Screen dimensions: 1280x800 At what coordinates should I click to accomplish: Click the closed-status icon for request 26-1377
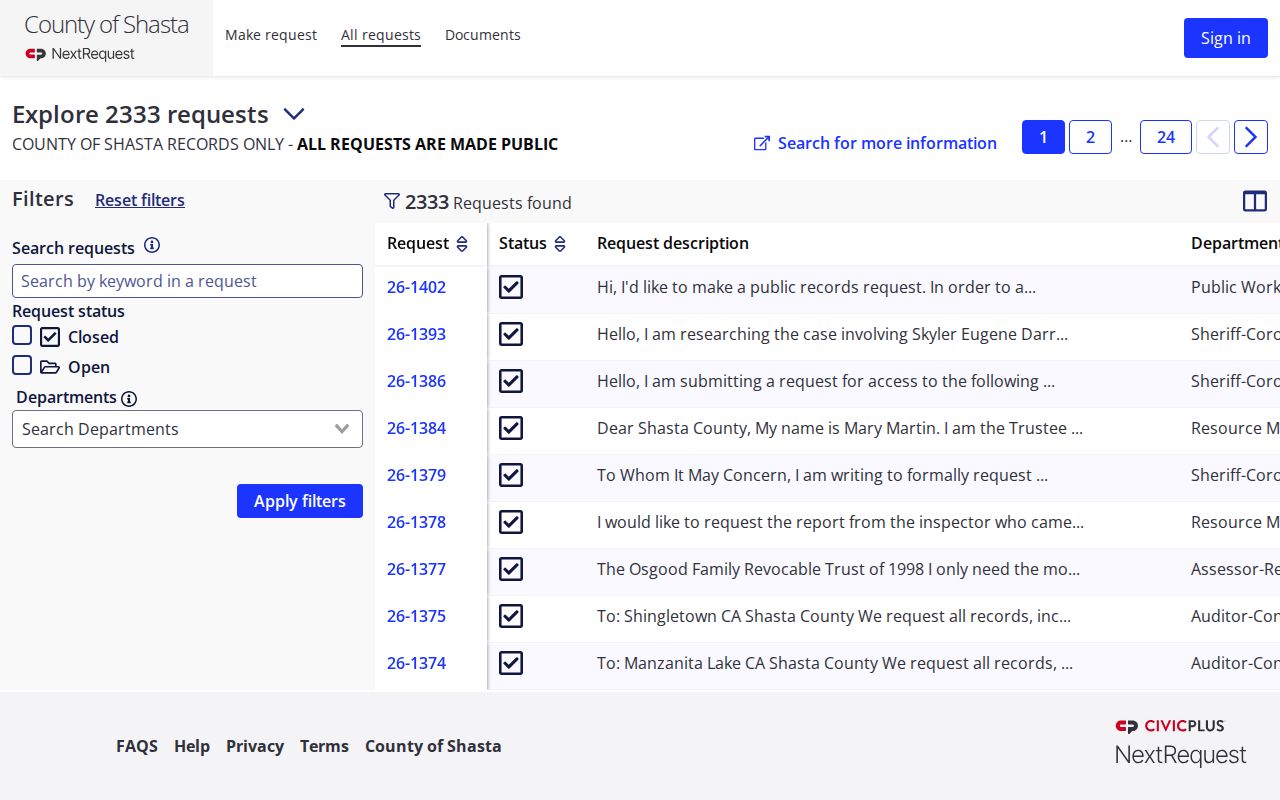(x=511, y=569)
